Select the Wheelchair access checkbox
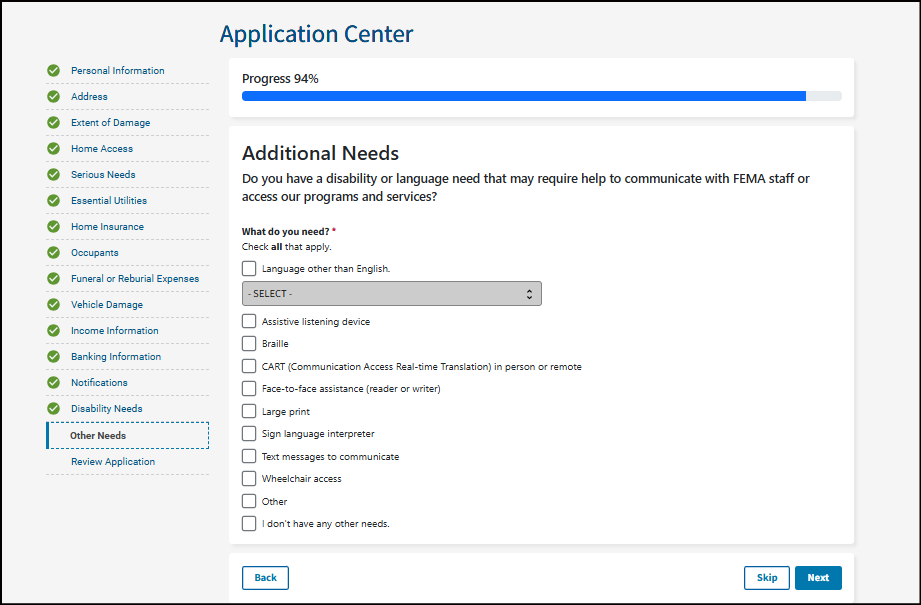Screen dimensions: 921x605 click(249, 479)
